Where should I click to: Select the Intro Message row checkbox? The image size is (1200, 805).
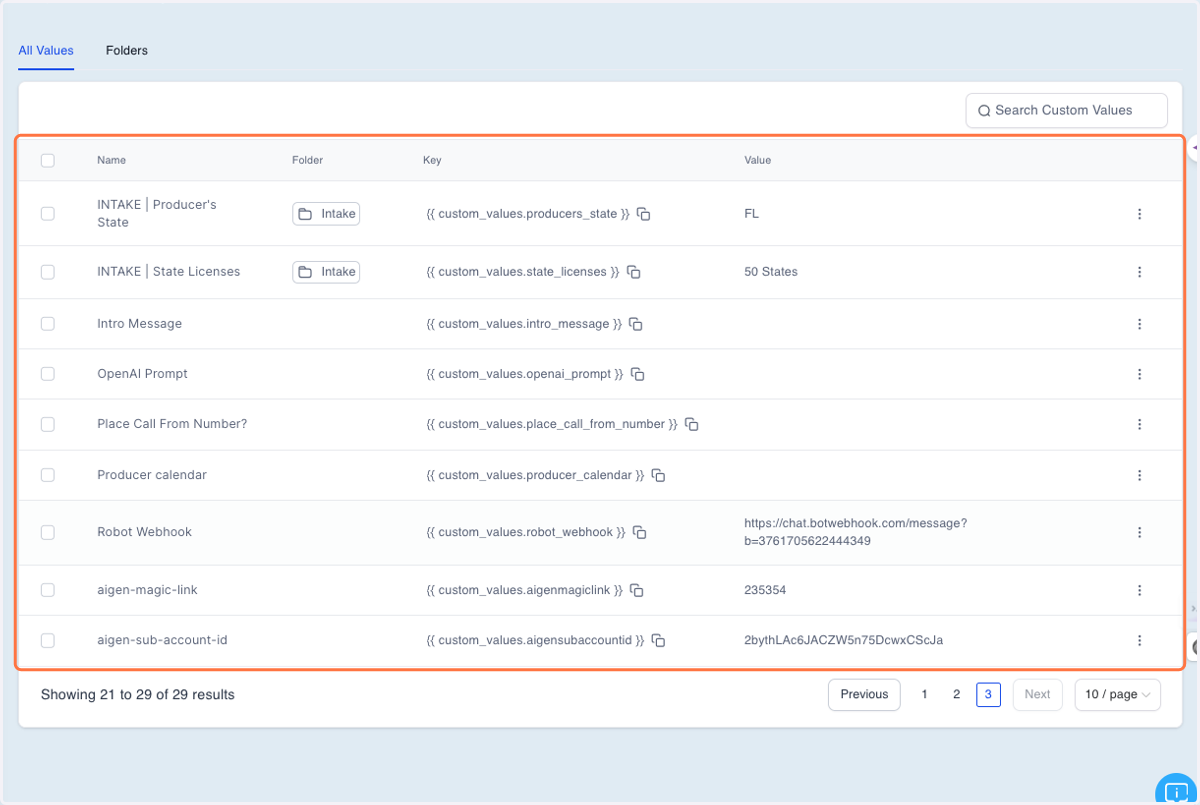pos(48,324)
